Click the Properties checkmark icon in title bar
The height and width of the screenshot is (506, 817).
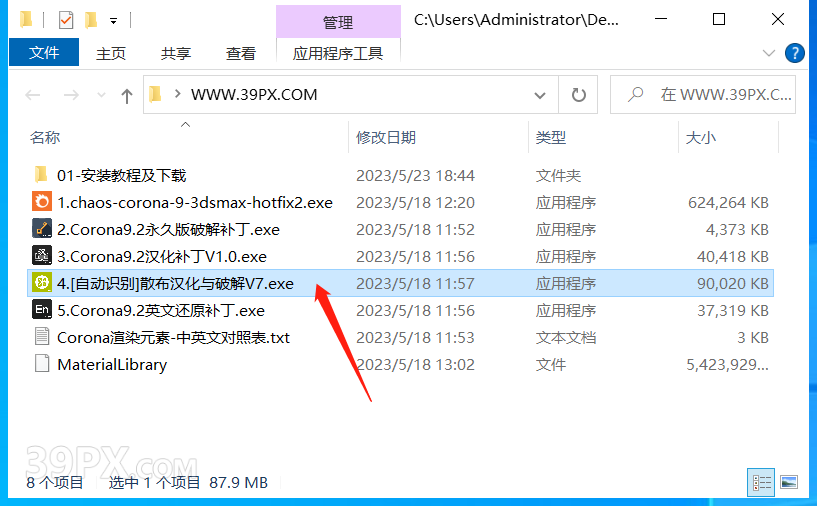66,20
